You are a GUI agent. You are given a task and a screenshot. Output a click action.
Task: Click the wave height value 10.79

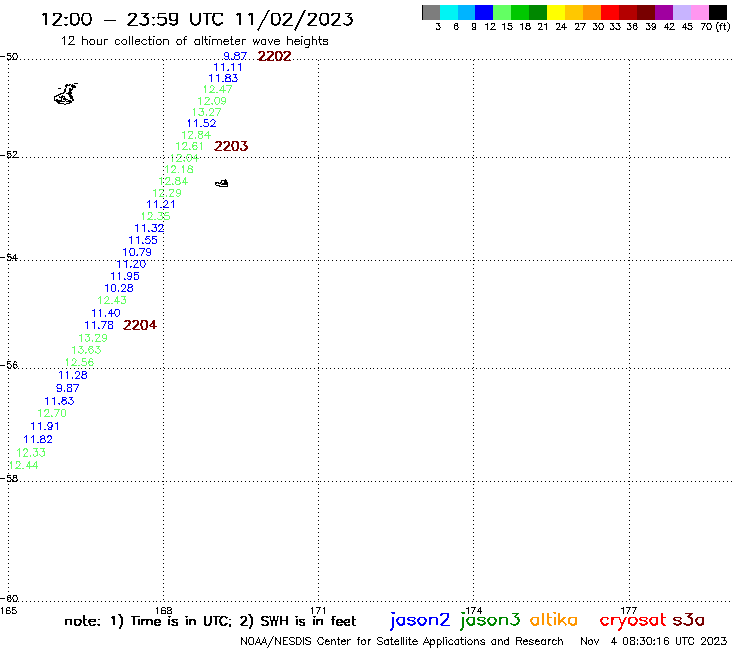click(137, 253)
